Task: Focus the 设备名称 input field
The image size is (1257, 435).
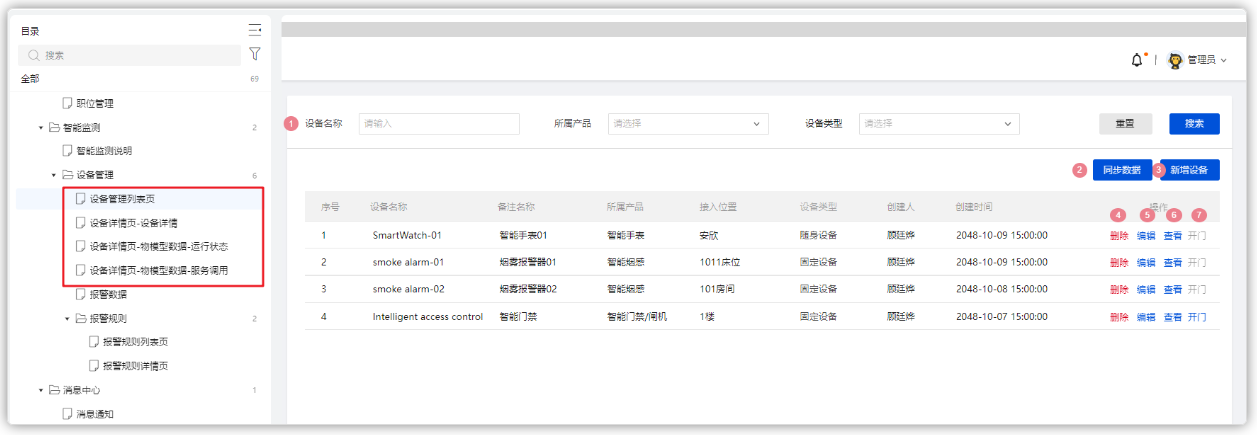Action: 439,124
